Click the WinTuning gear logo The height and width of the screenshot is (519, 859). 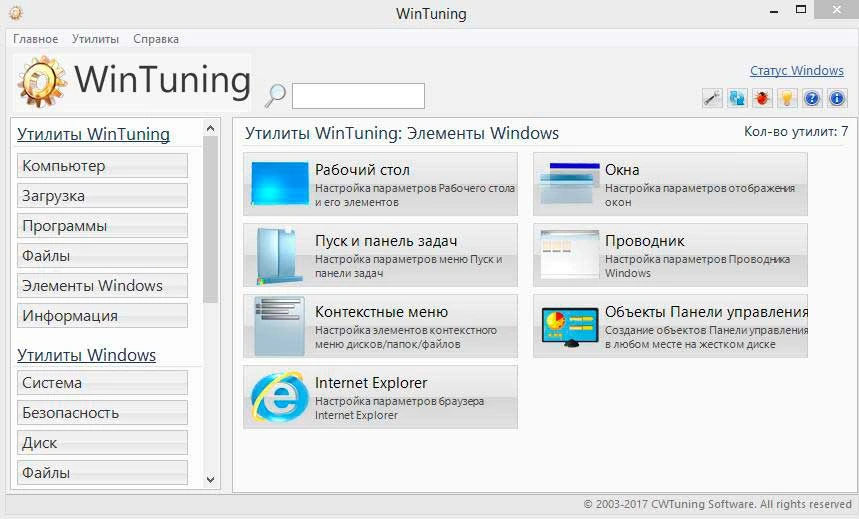tap(42, 82)
